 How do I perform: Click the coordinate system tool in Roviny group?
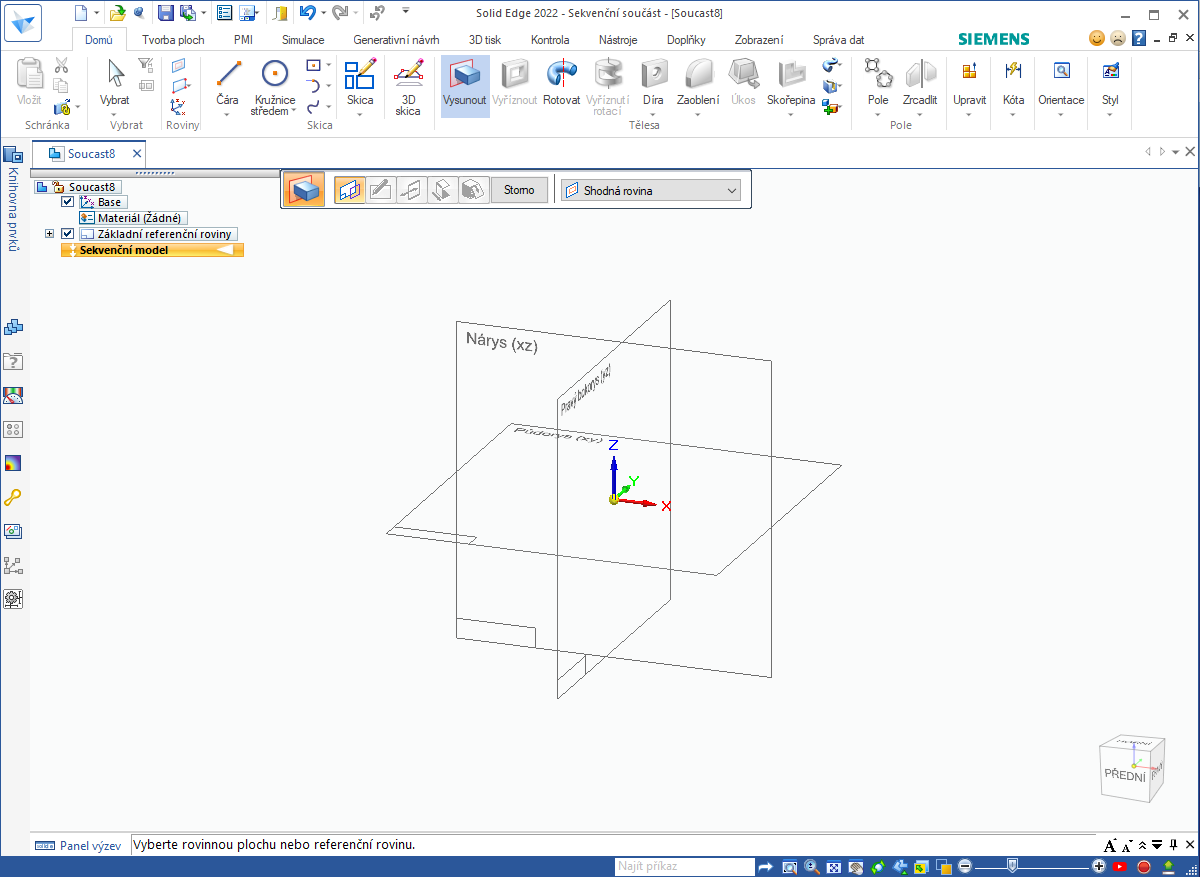point(179,107)
